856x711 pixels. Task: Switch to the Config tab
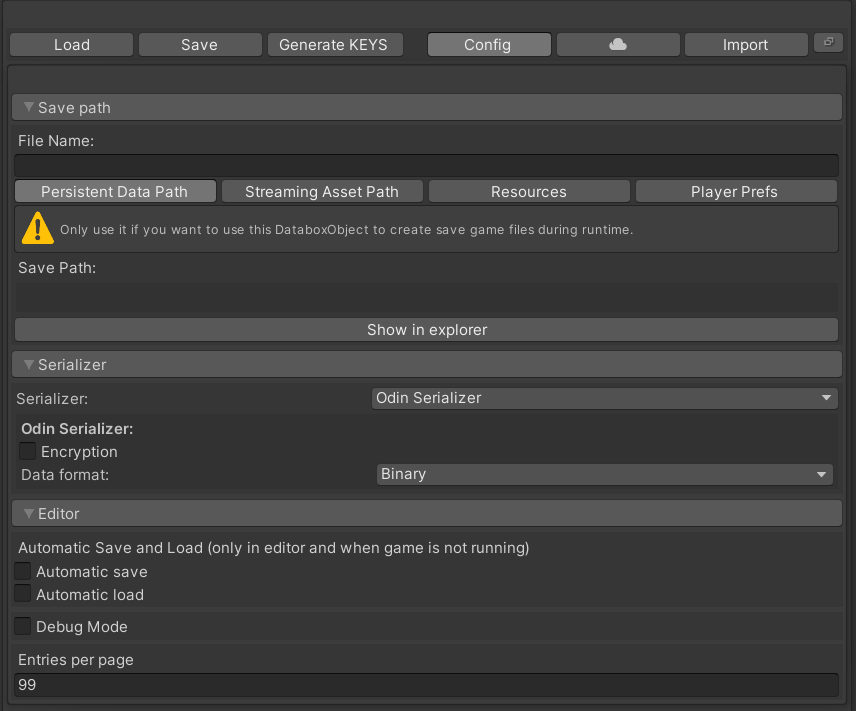(x=488, y=45)
